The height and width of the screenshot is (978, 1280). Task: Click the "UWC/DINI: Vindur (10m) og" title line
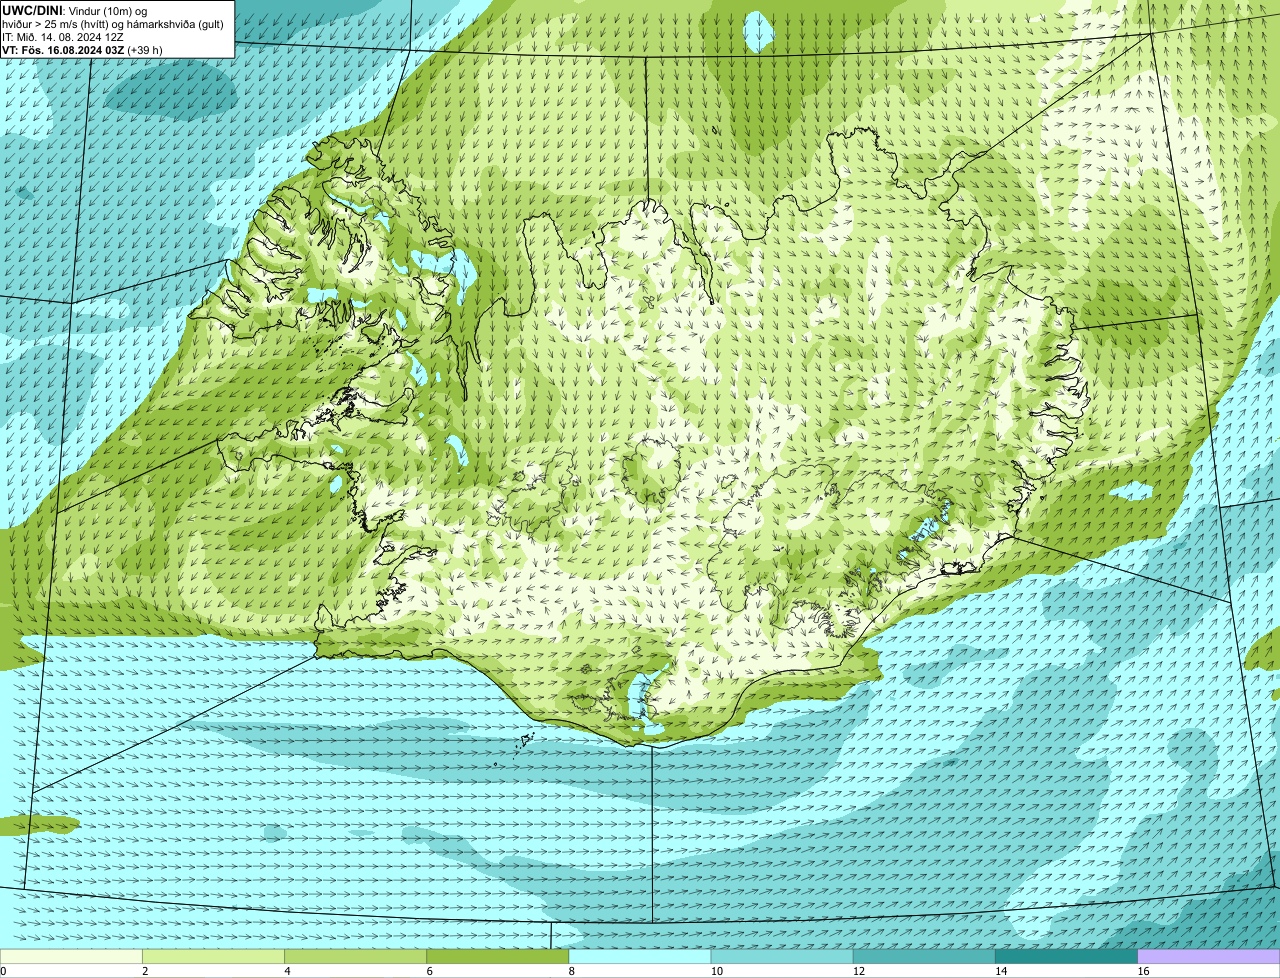click(x=75, y=10)
